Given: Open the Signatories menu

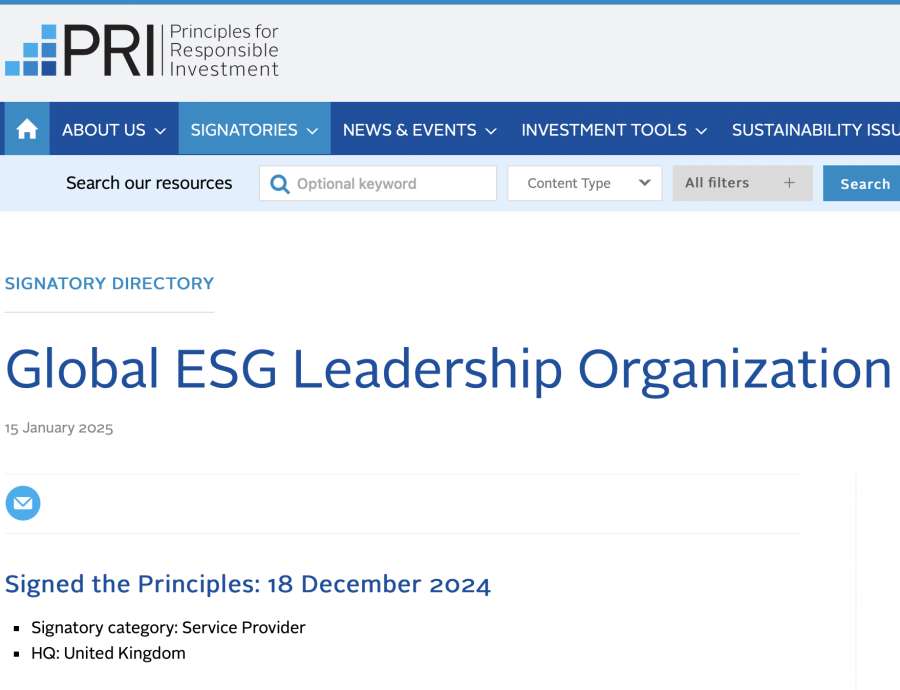Looking at the screenshot, I should point(244,130).
